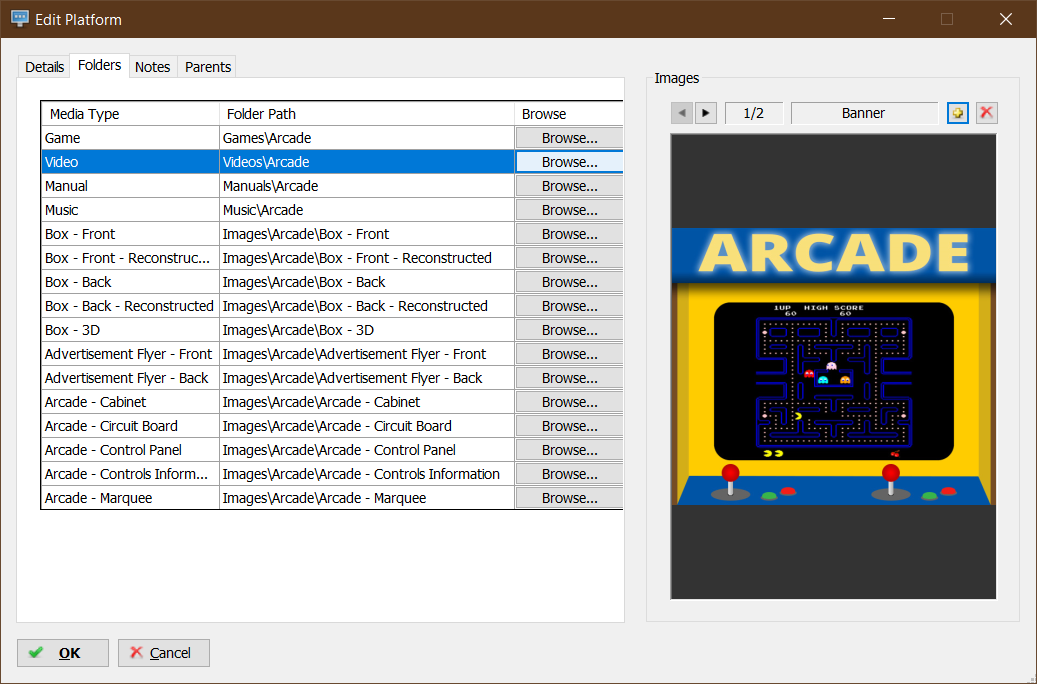The width and height of the screenshot is (1037, 684).
Task: Switch to the Details tab
Action: [x=44, y=67]
